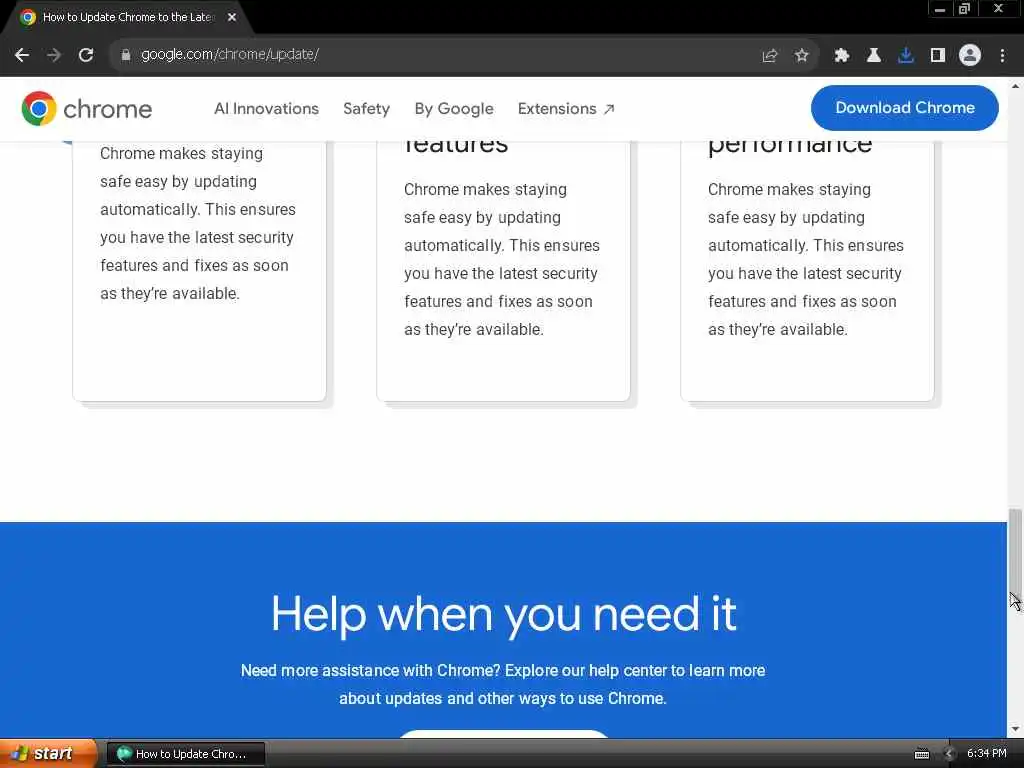1024x768 pixels.
Task: Open Extensions external link
Action: pos(566,108)
